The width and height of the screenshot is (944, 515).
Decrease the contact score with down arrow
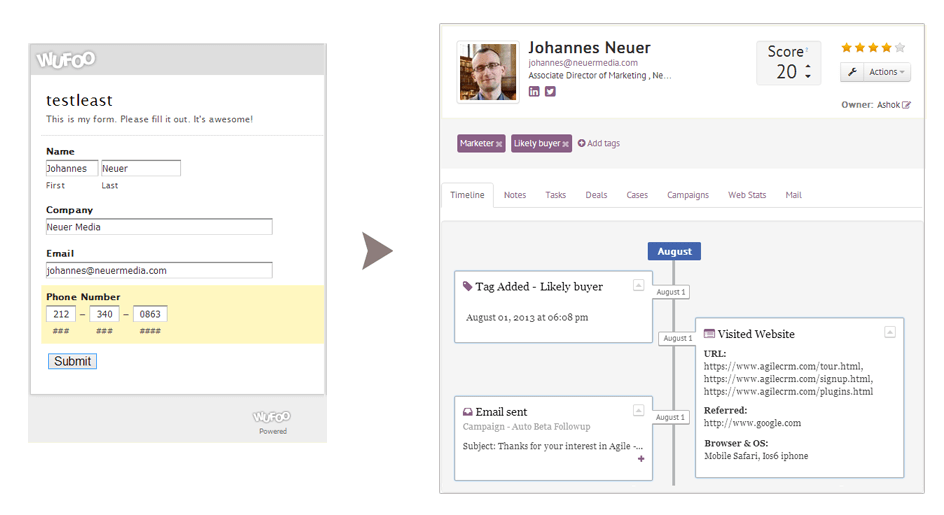808,76
